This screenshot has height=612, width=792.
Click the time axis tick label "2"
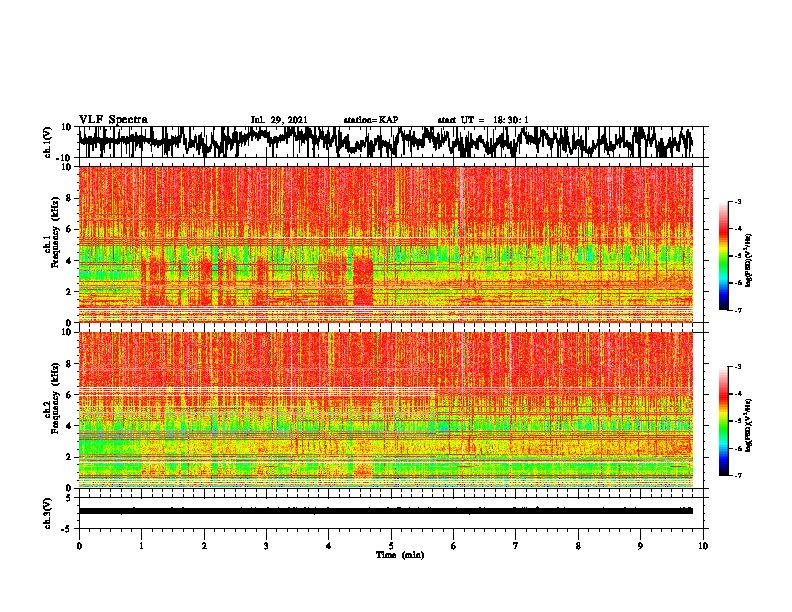click(204, 546)
